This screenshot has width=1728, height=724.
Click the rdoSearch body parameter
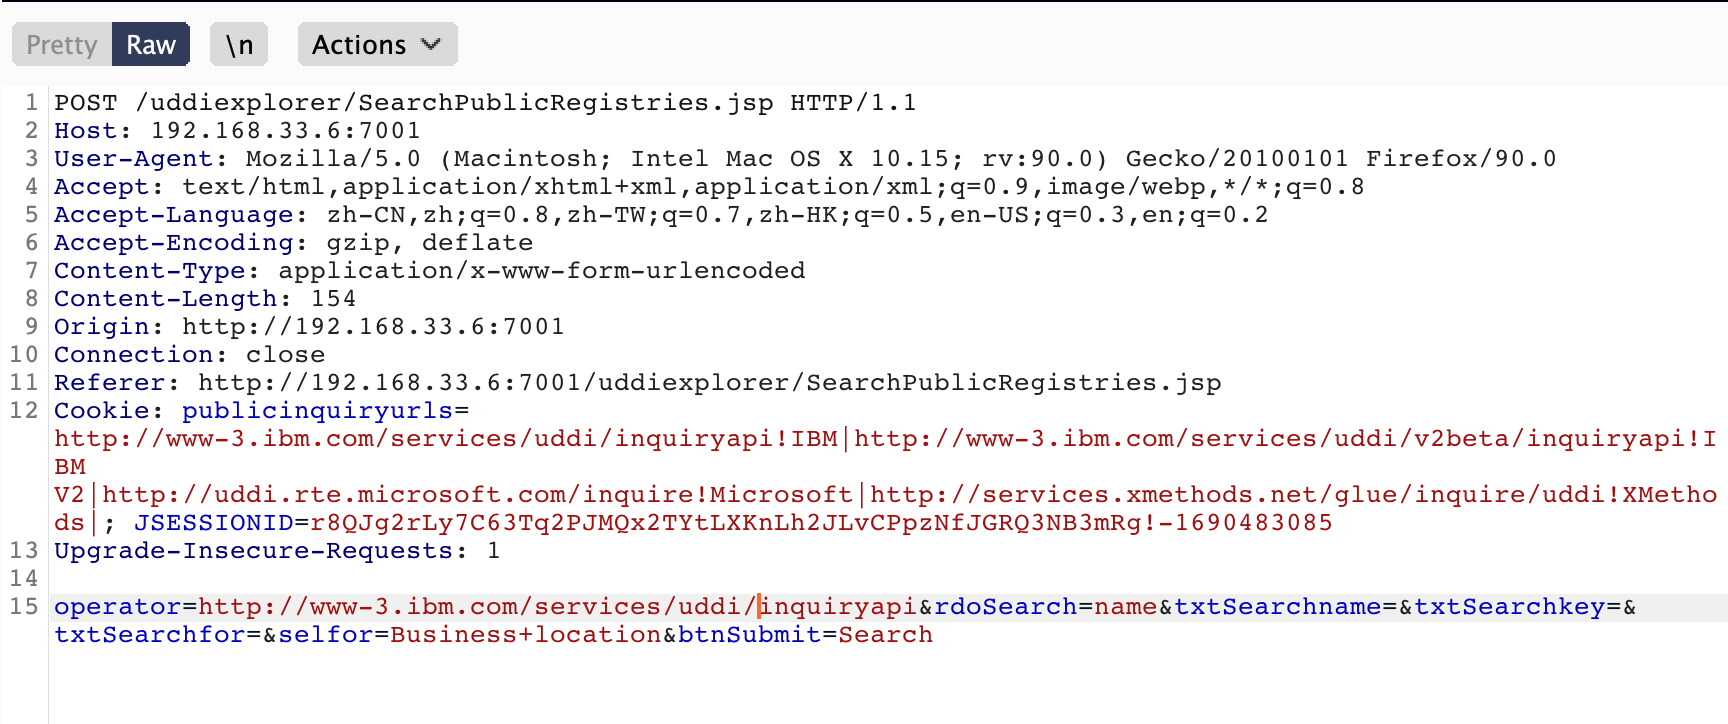pyautogui.click(x=1005, y=607)
